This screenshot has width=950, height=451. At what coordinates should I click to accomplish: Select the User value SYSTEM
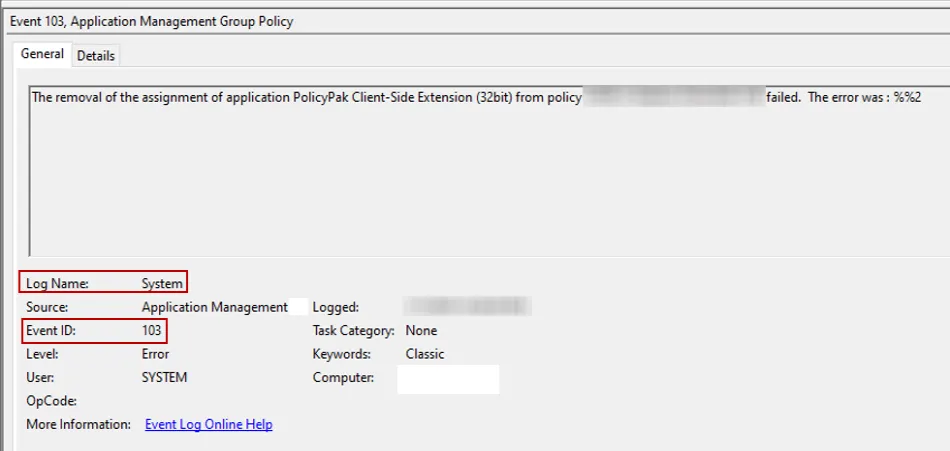(x=164, y=377)
